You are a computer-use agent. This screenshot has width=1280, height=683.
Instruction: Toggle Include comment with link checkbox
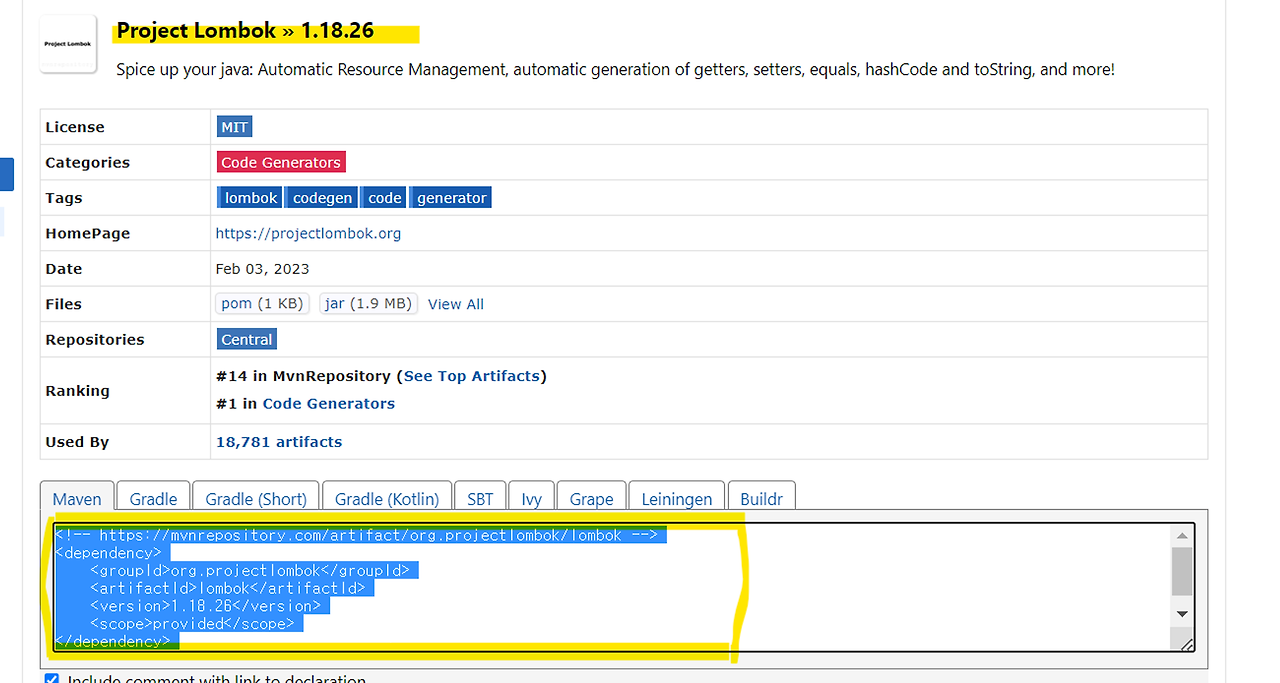[52, 680]
